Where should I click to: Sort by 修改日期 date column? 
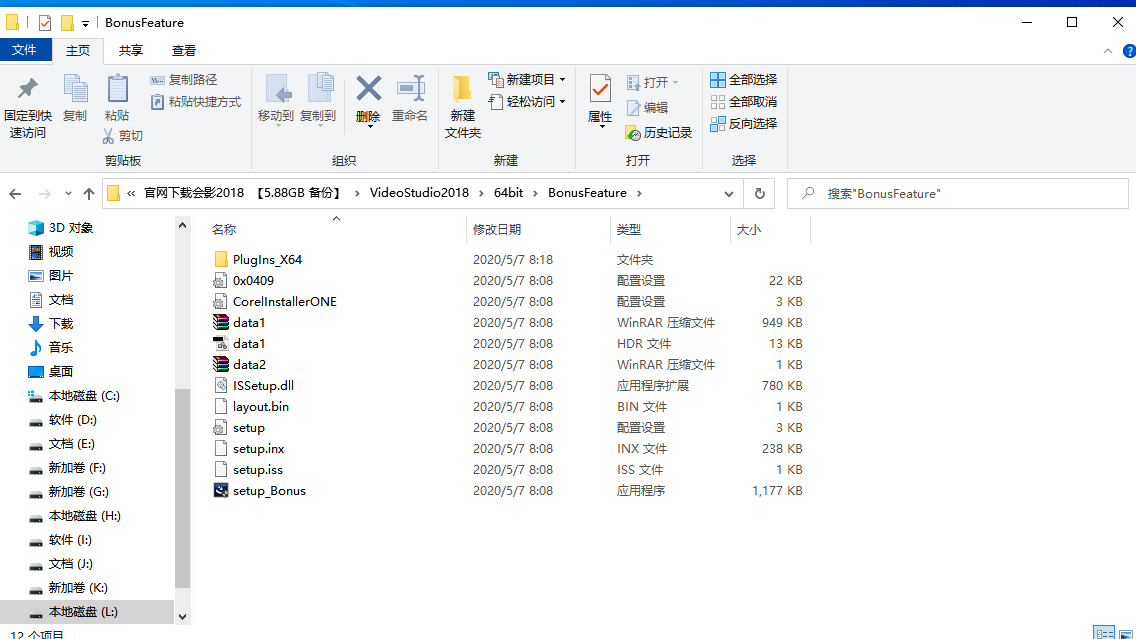tap(497, 230)
